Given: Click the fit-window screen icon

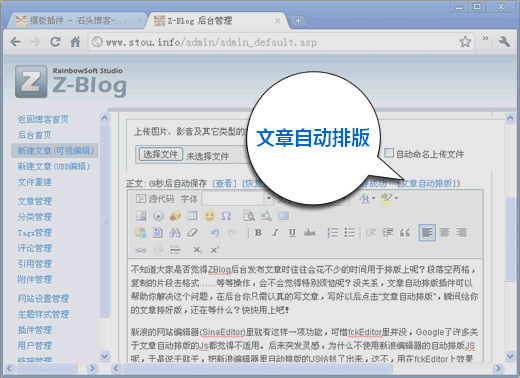Looking at the screenshot, I should pos(283,216).
